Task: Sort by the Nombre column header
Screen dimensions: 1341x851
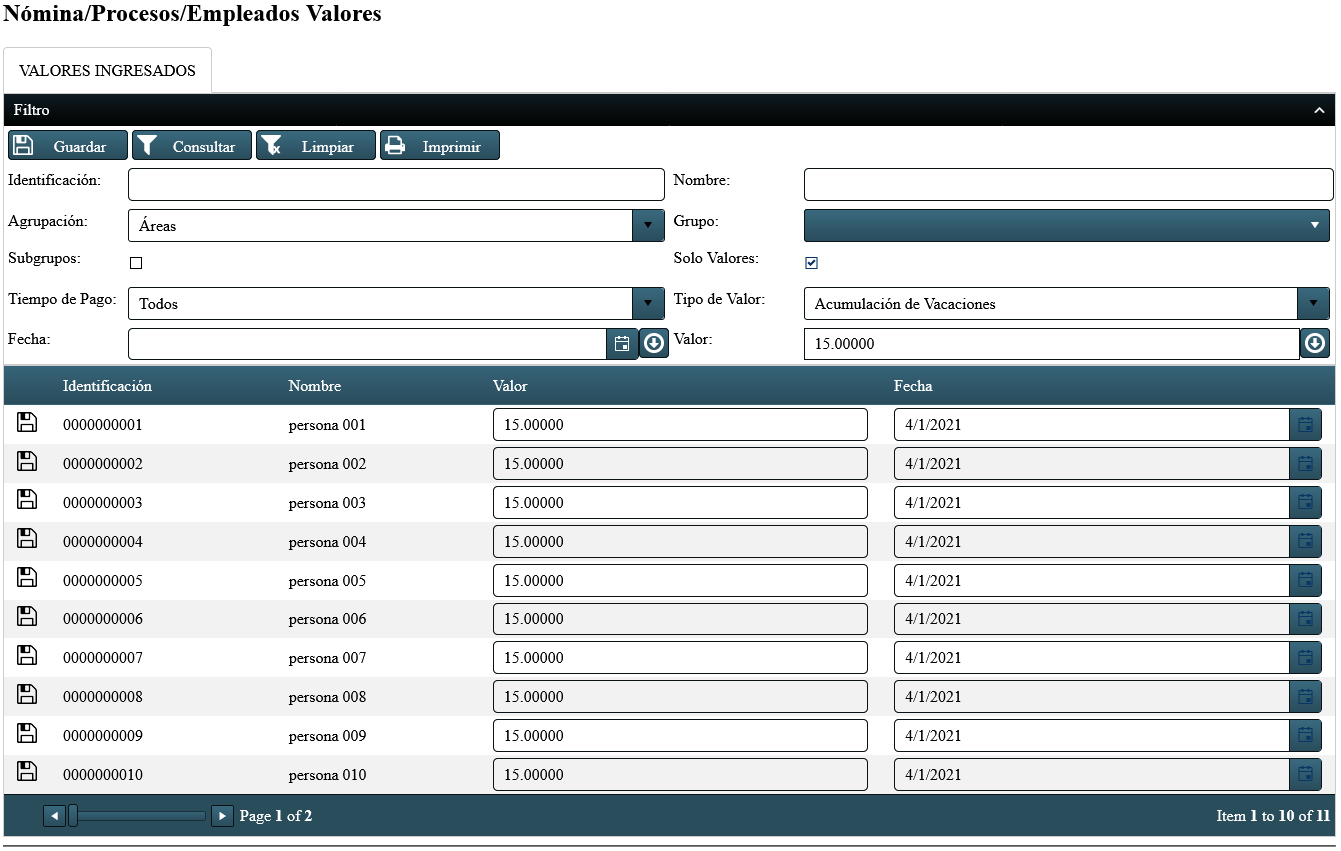Action: 315,386
